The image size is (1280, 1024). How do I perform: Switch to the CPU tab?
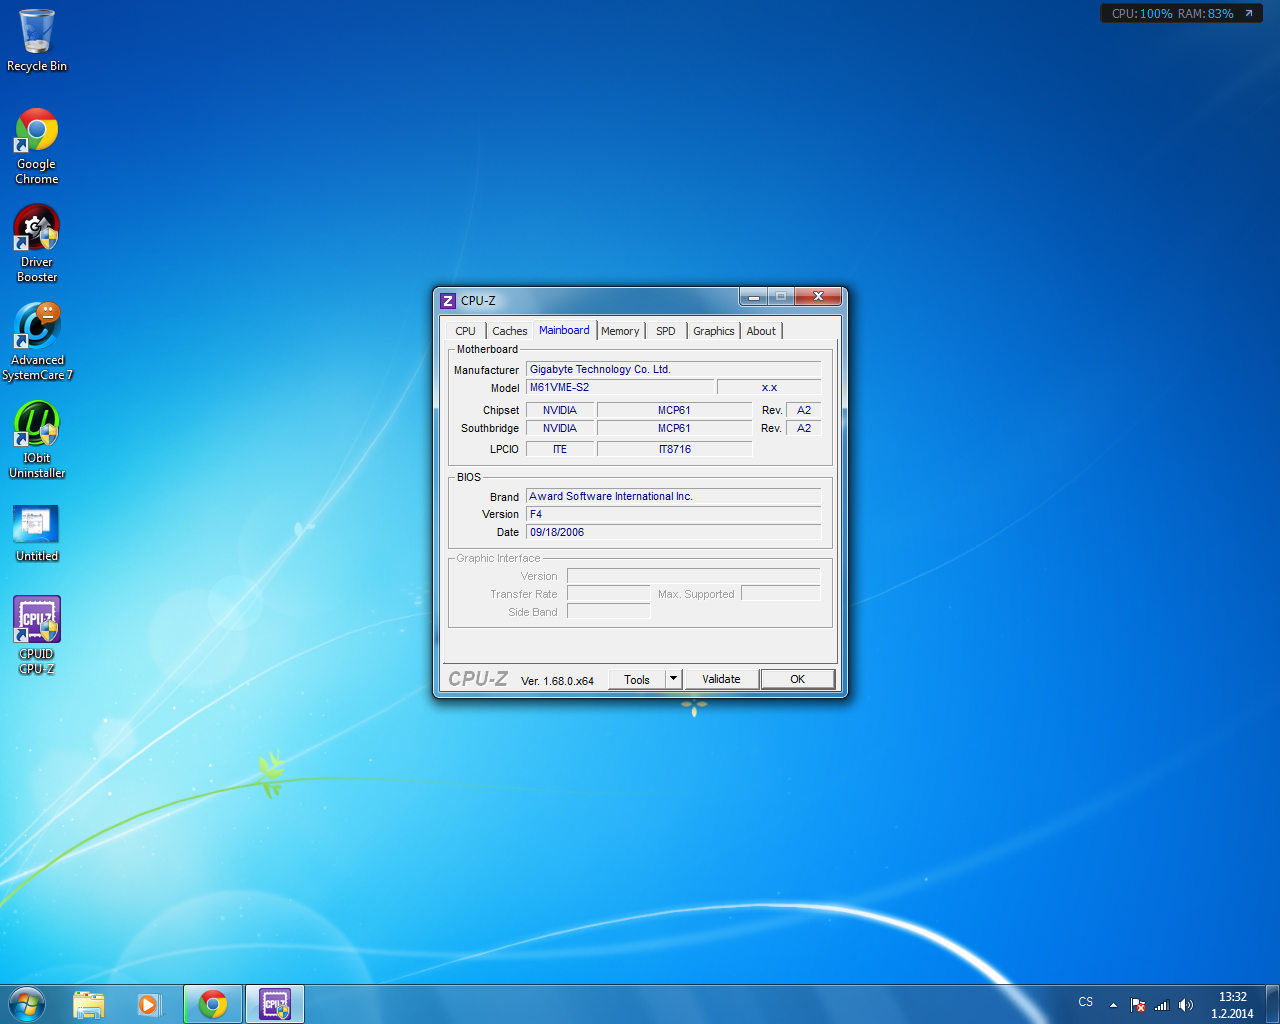(x=466, y=331)
